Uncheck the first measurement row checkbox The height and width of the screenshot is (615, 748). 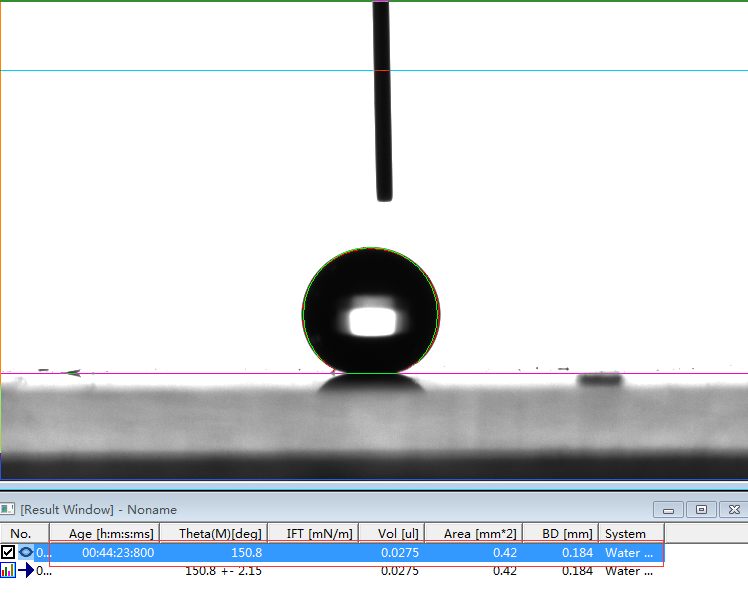8,552
